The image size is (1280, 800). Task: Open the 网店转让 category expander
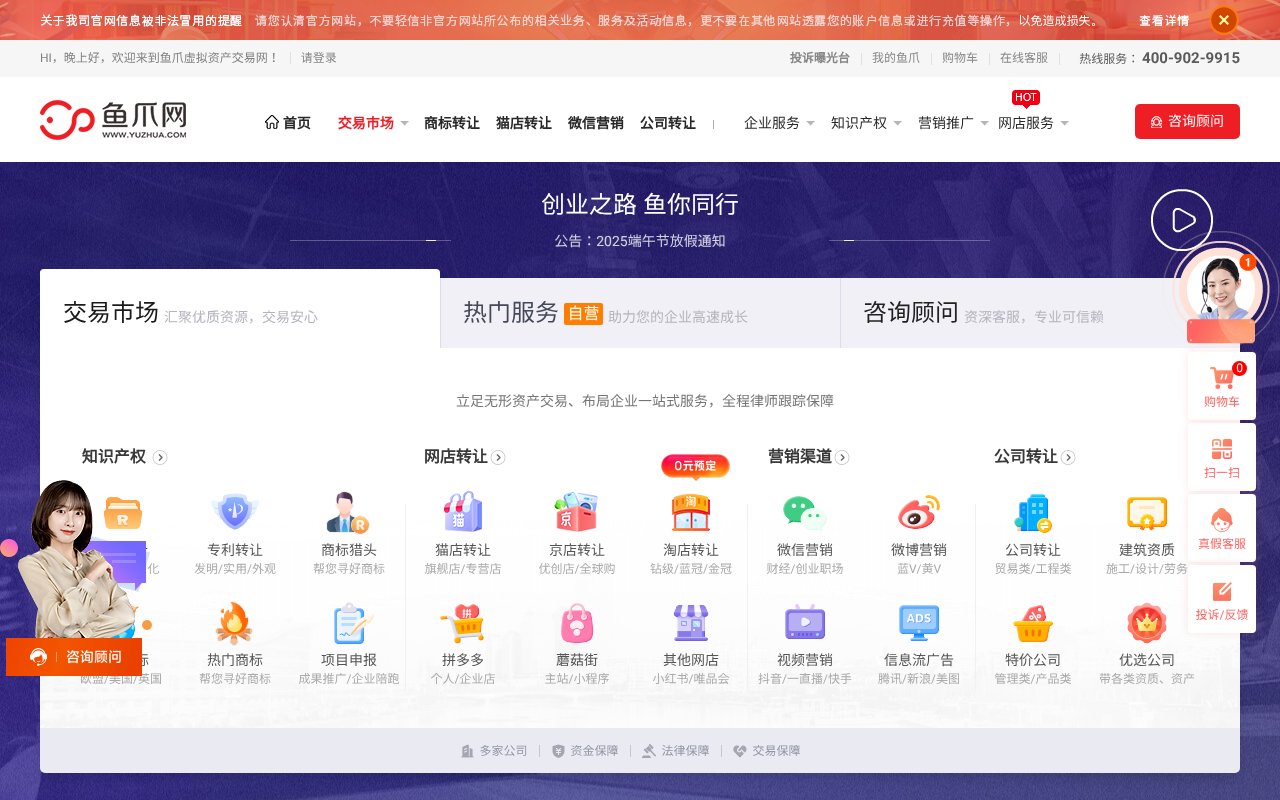499,457
